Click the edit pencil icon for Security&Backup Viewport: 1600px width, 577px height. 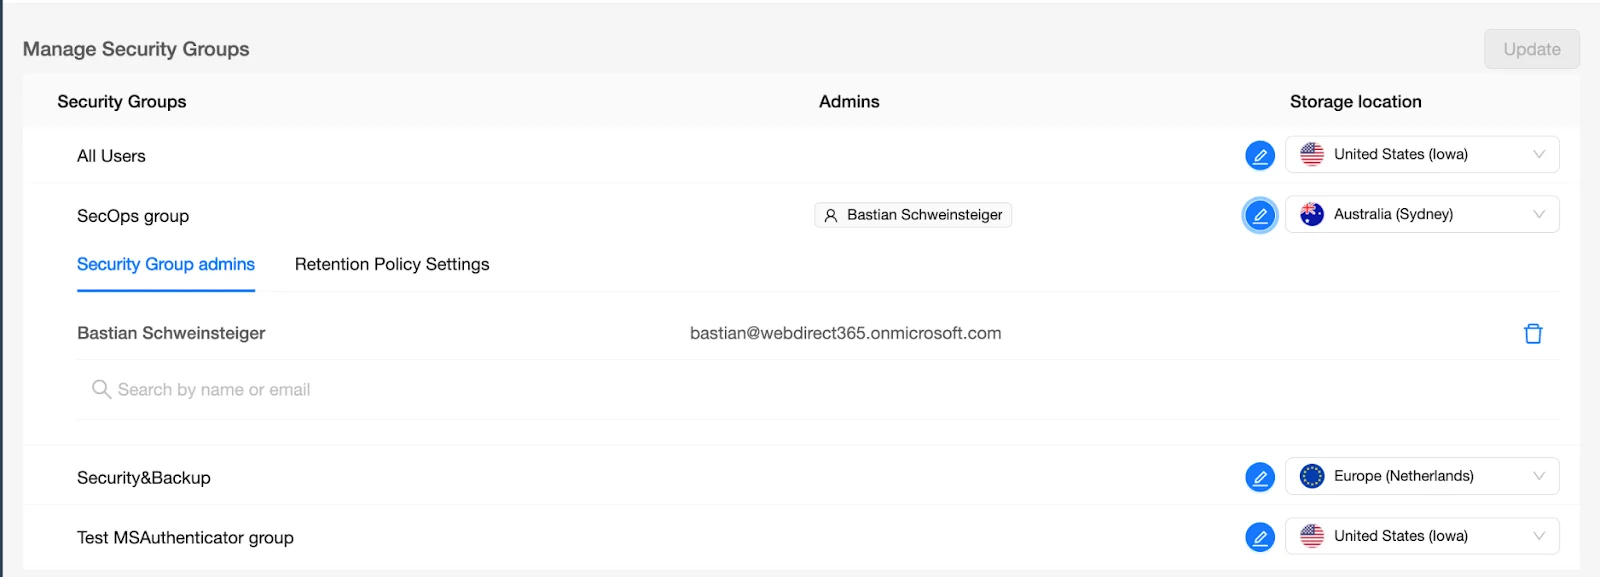[x=1259, y=476]
